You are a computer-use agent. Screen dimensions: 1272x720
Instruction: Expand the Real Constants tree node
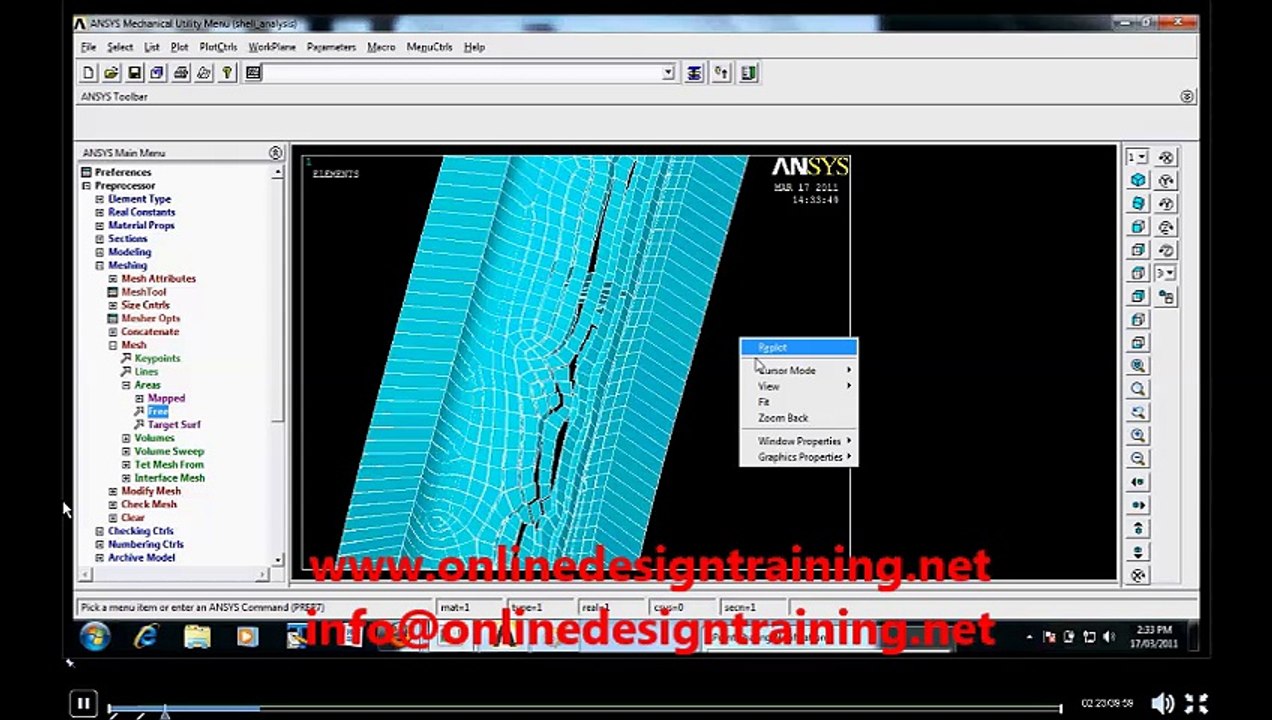tap(99, 212)
